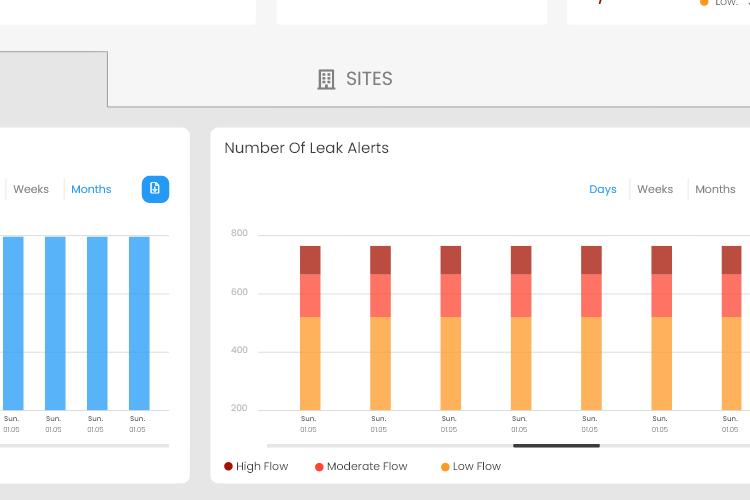750x500 pixels.
Task: Click the blue export file icon button
Action: tap(155, 189)
